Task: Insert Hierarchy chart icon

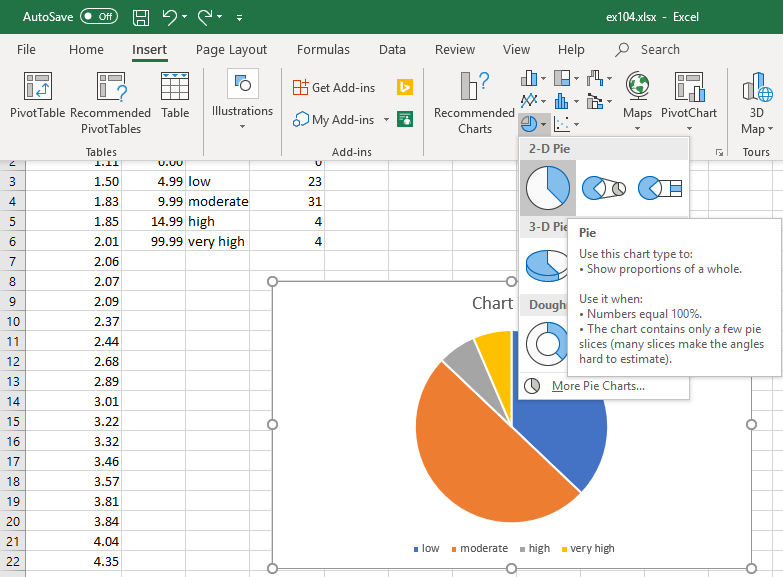Action: [562, 78]
